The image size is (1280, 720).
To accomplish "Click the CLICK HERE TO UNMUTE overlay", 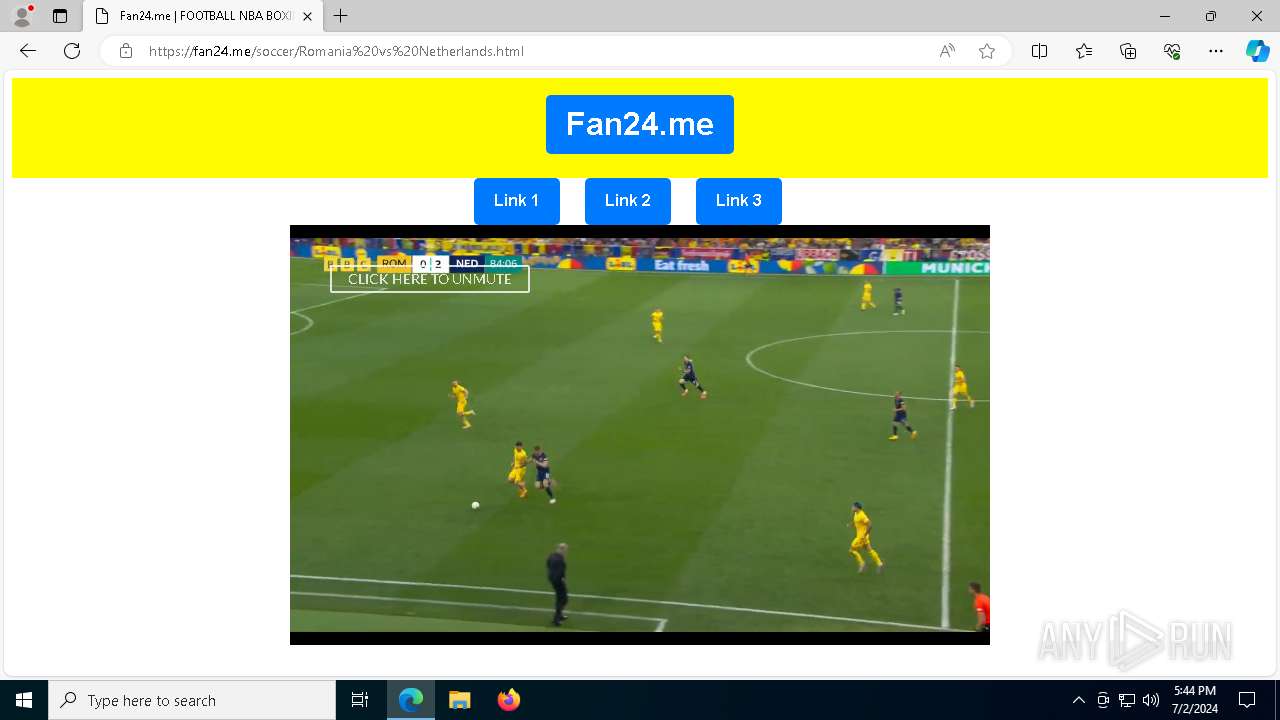I will [430, 279].
